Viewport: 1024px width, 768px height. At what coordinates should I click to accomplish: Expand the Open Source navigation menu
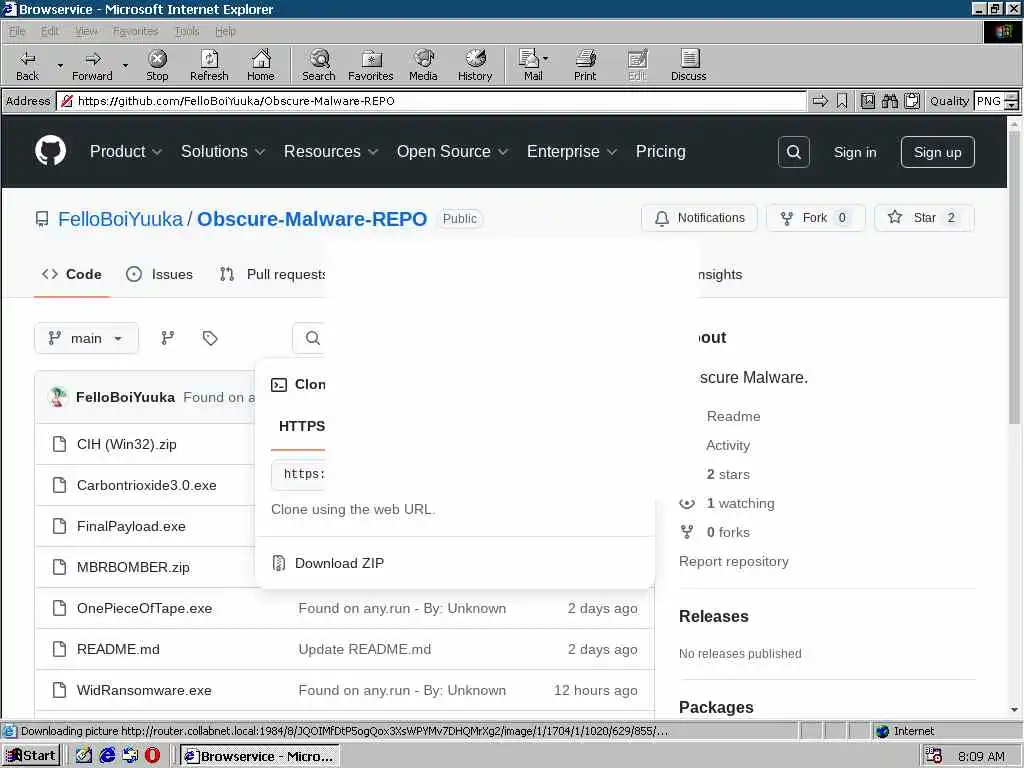(453, 152)
